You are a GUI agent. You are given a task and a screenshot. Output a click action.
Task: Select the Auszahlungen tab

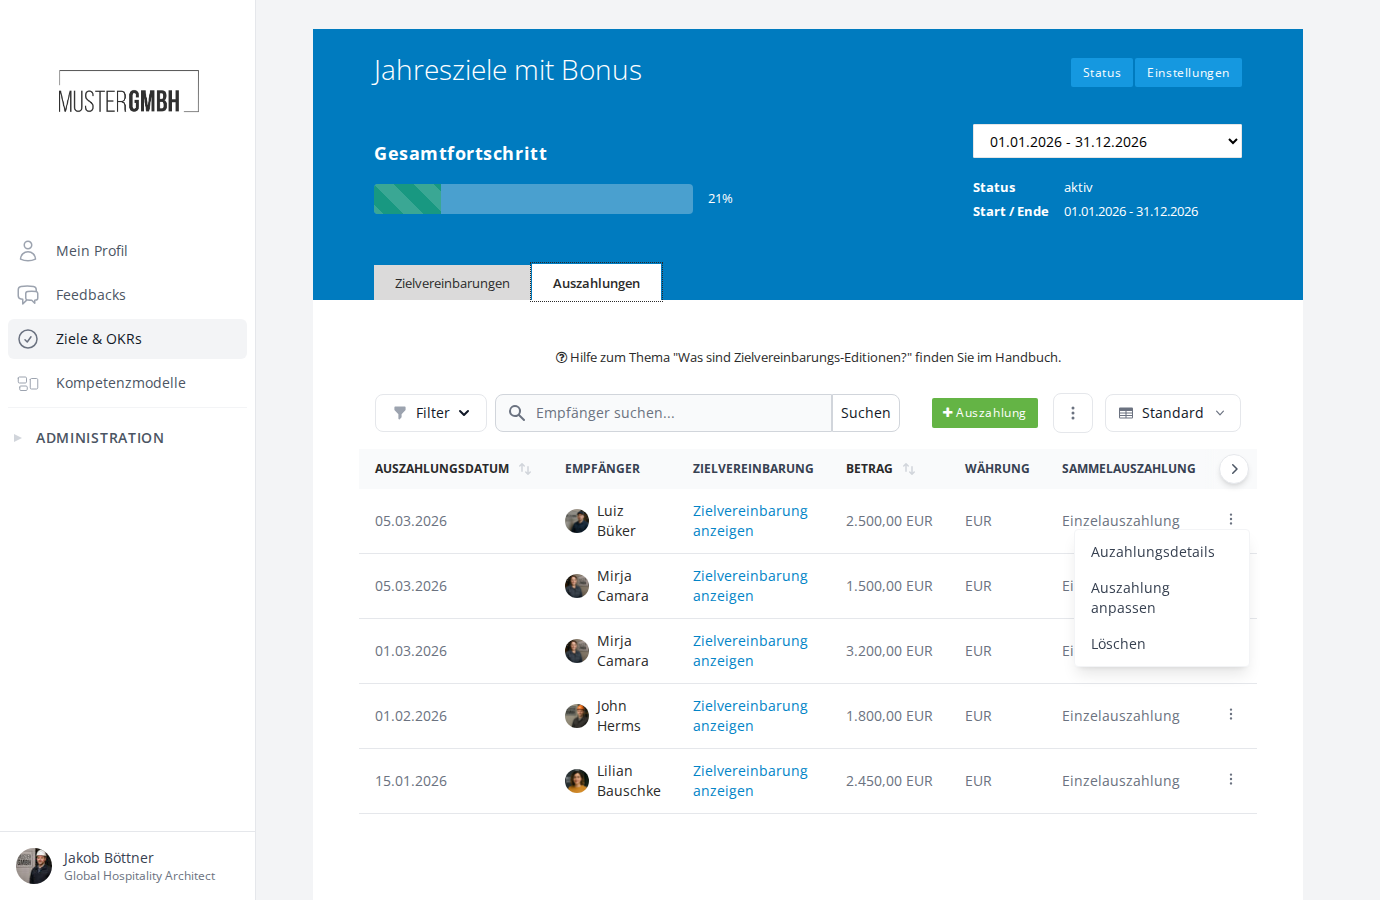pyautogui.click(x=596, y=283)
